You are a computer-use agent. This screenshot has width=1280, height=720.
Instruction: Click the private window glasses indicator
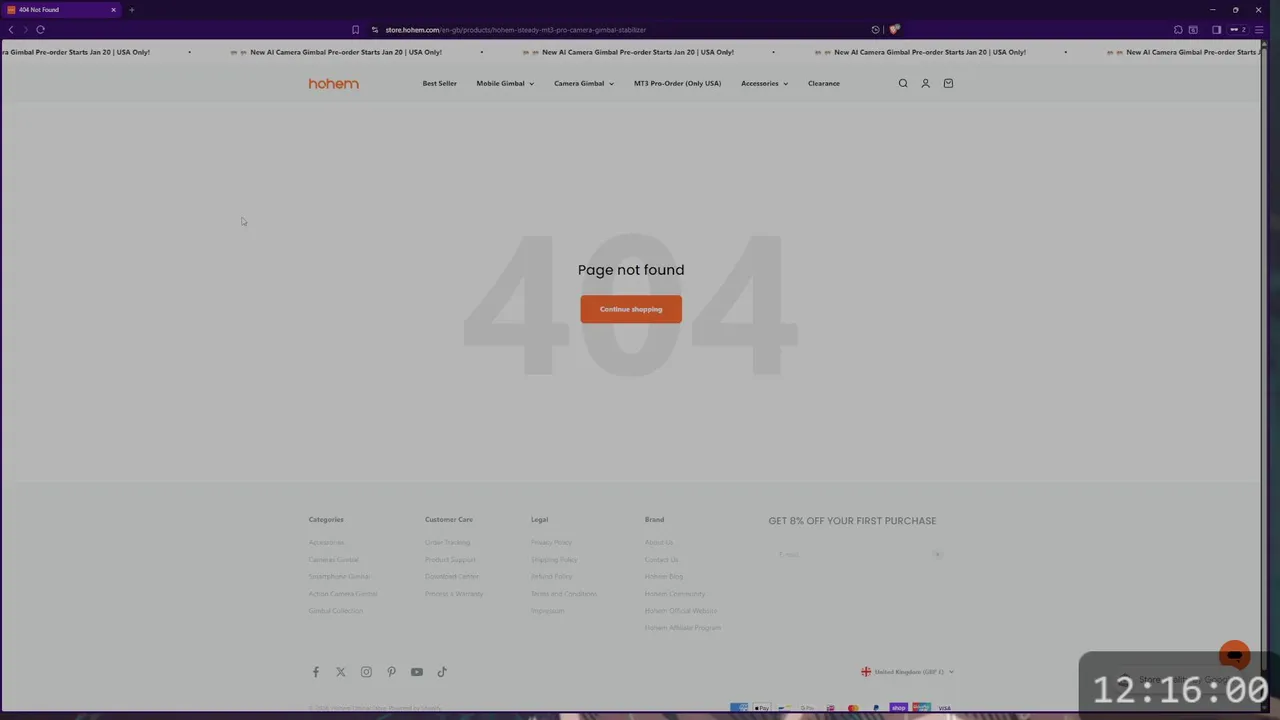[1238, 30]
